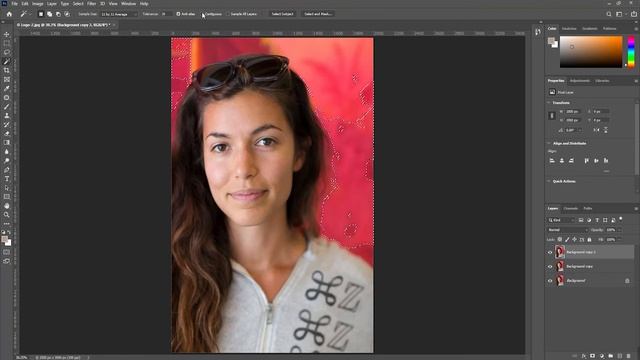The height and width of the screenshot is (360, 640).
Task: Select the Pen tool
Action: [7, 170]
